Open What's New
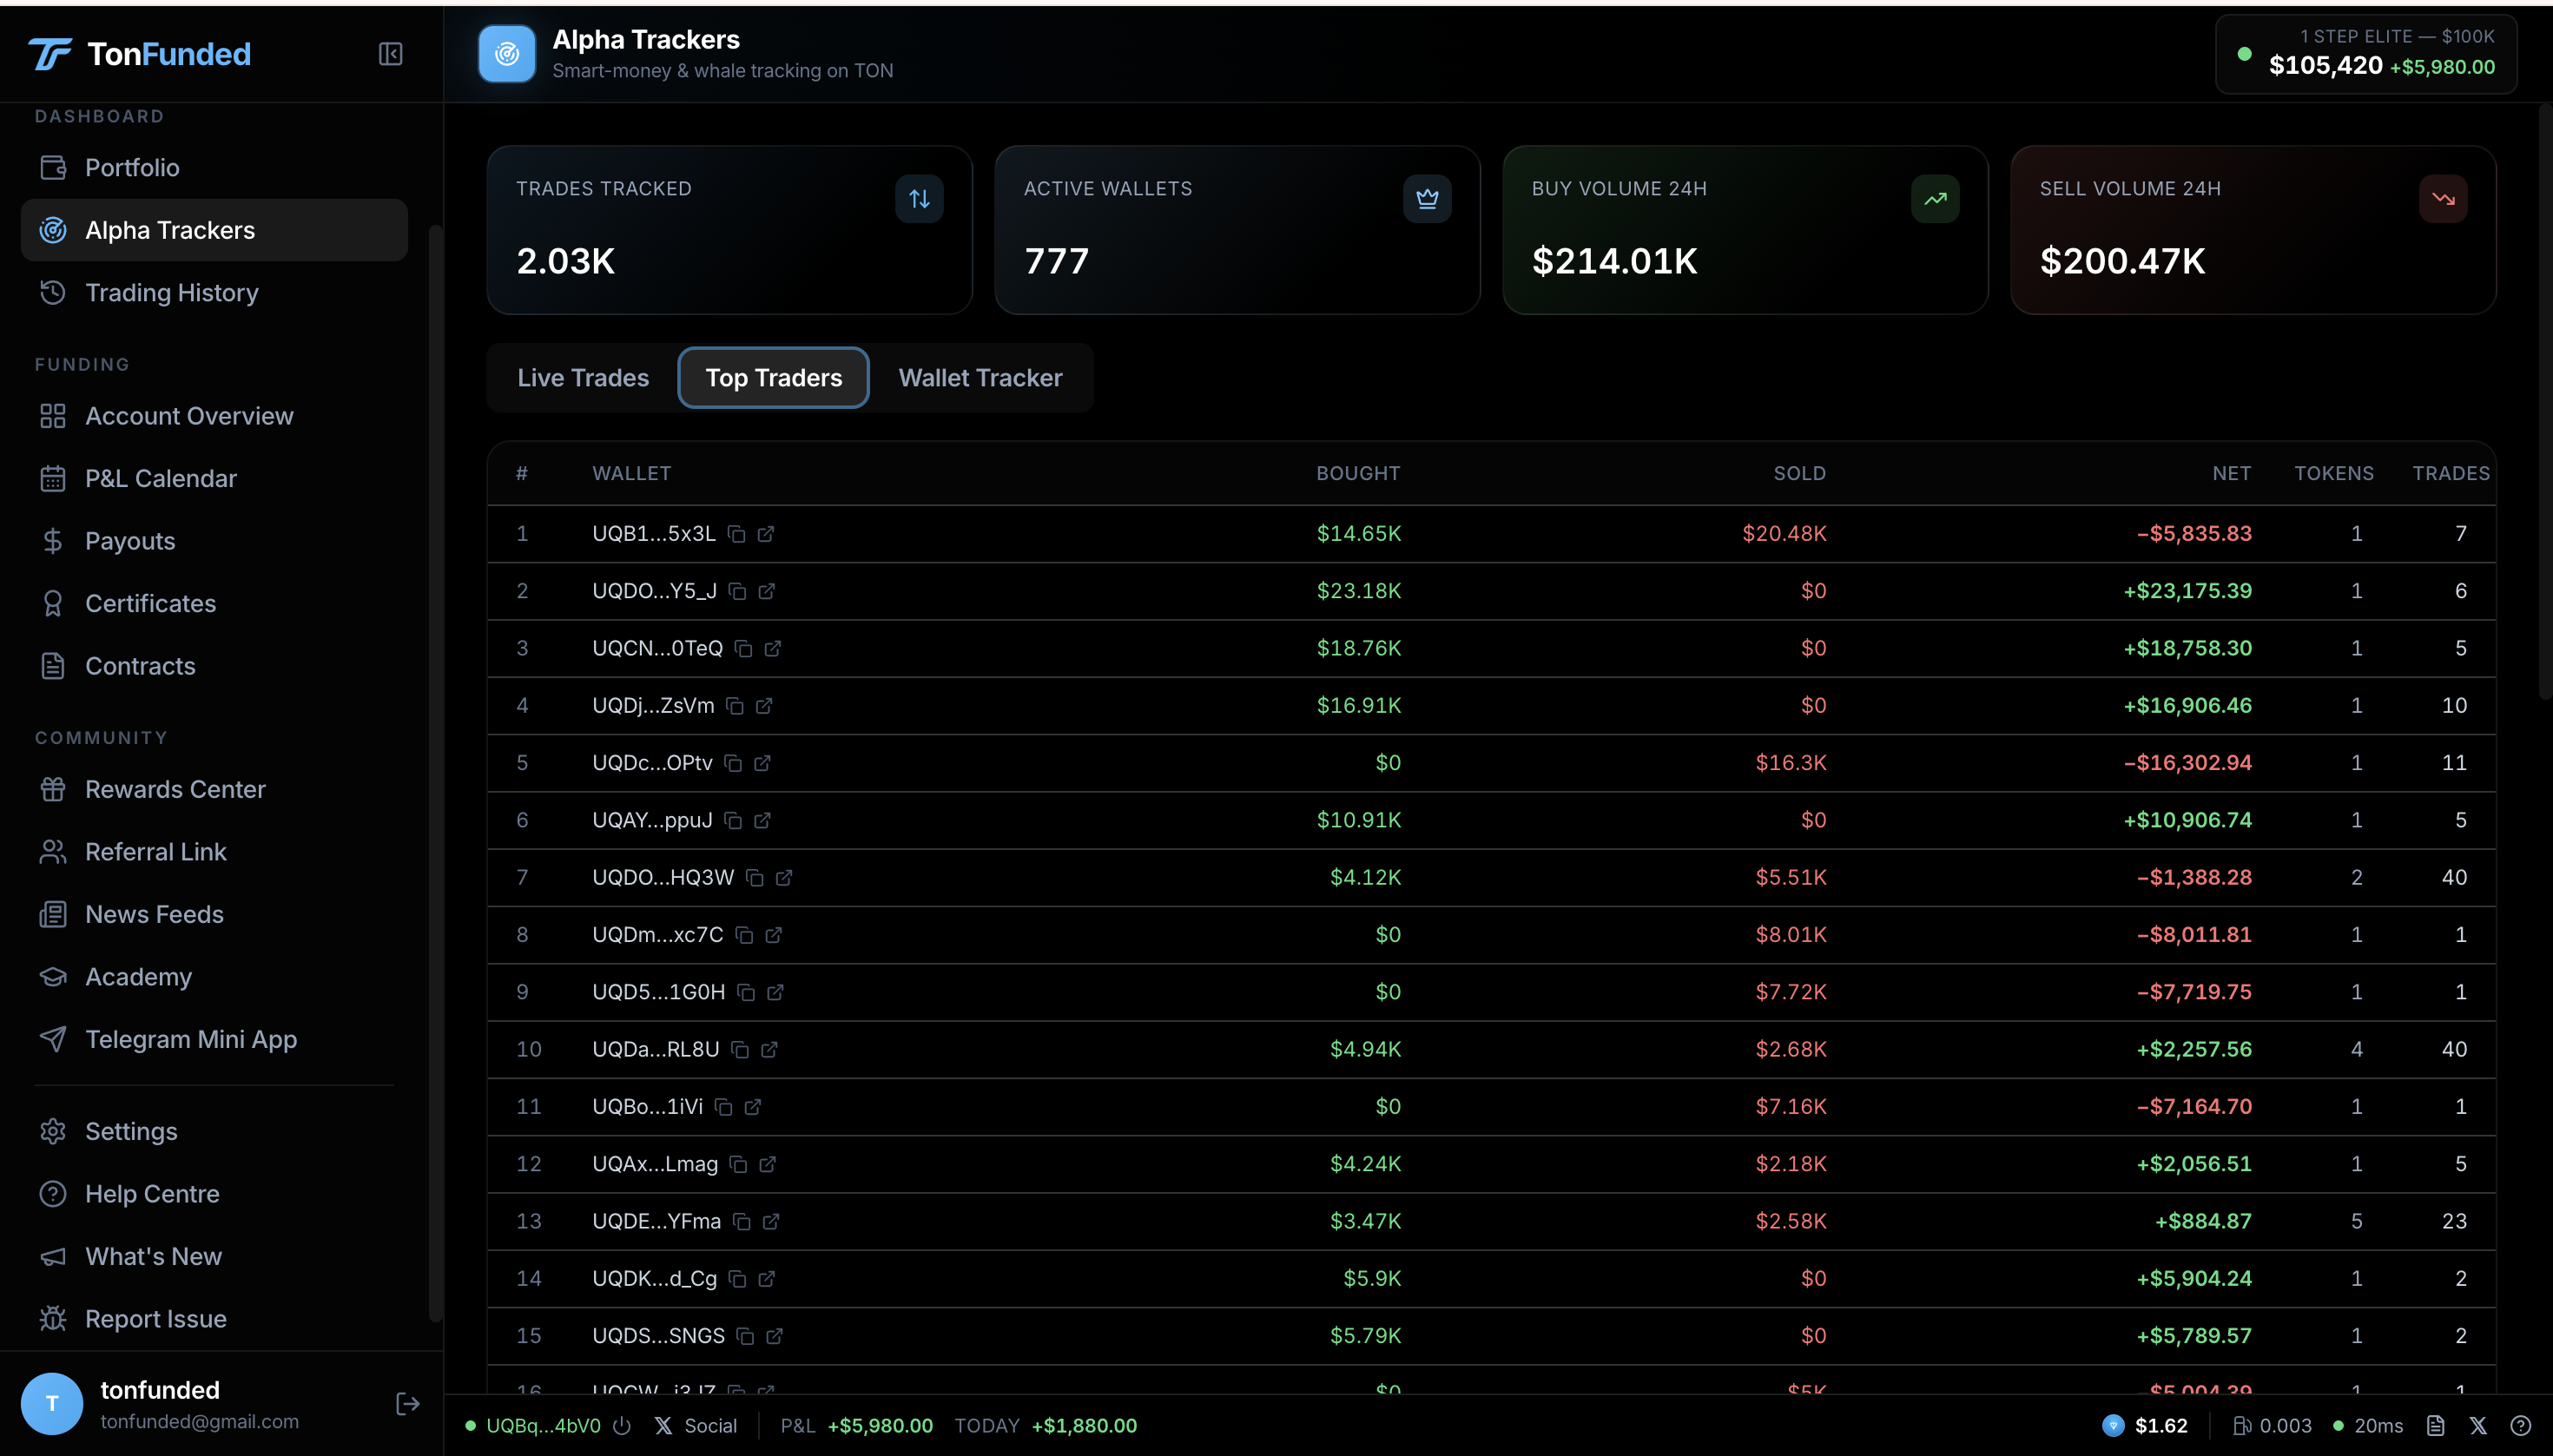 pyautogui.click(x=214, y=1257)
